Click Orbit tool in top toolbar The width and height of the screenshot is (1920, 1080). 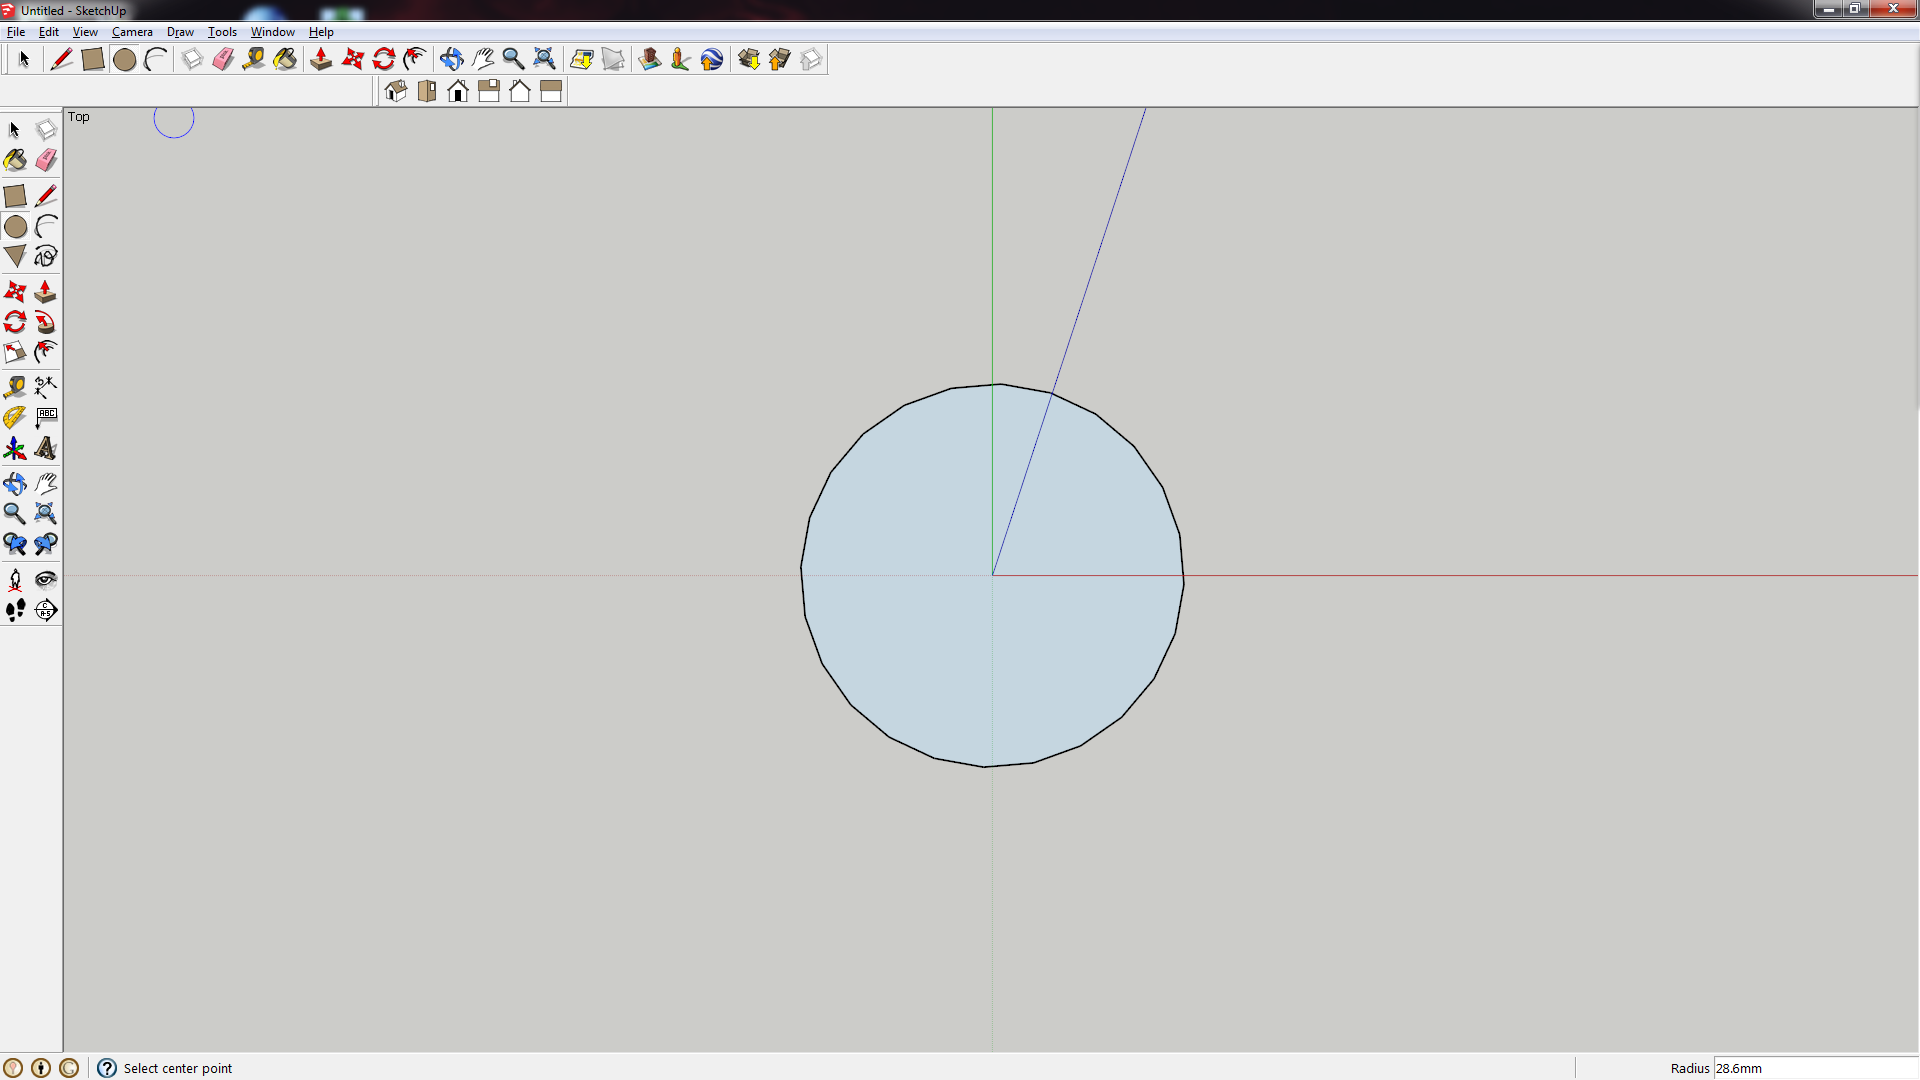point(451,60)
